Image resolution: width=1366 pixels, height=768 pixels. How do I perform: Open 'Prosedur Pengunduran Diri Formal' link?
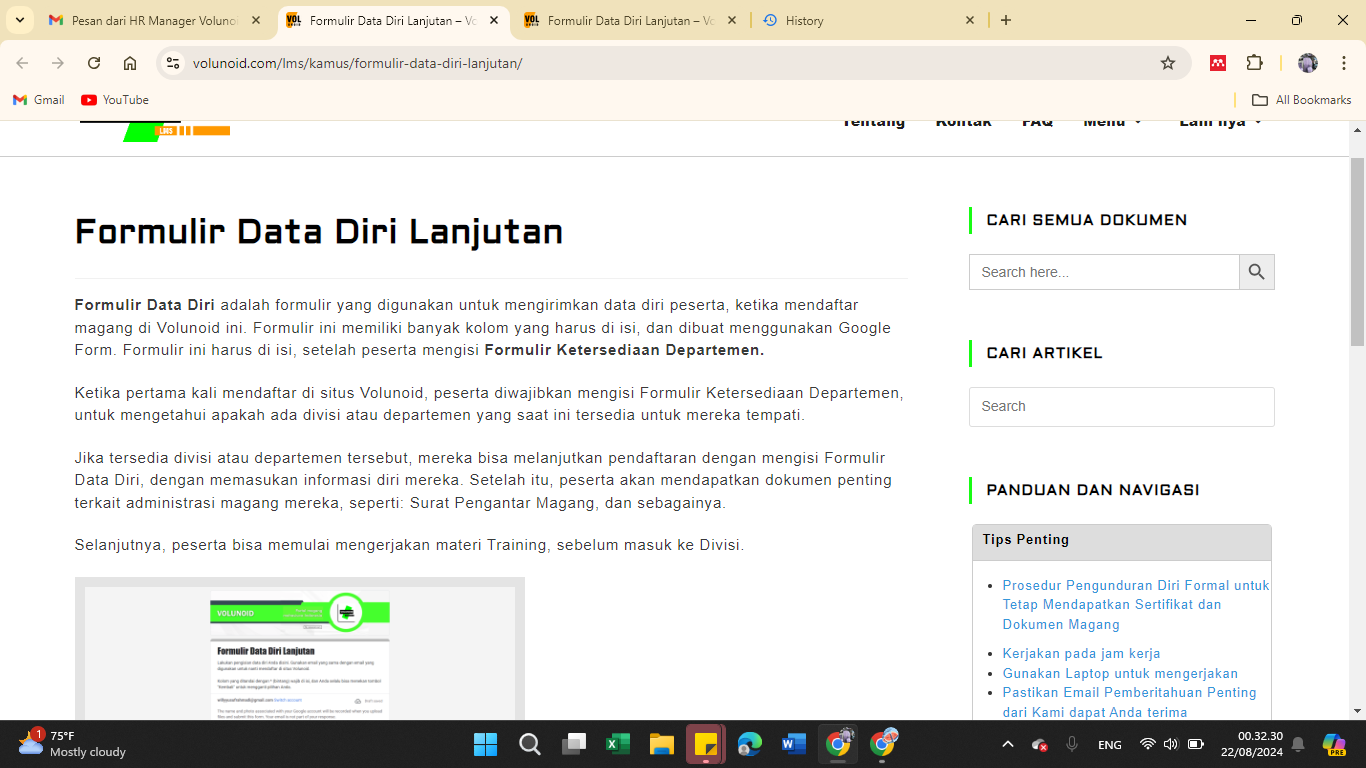tap(1136, 605)
